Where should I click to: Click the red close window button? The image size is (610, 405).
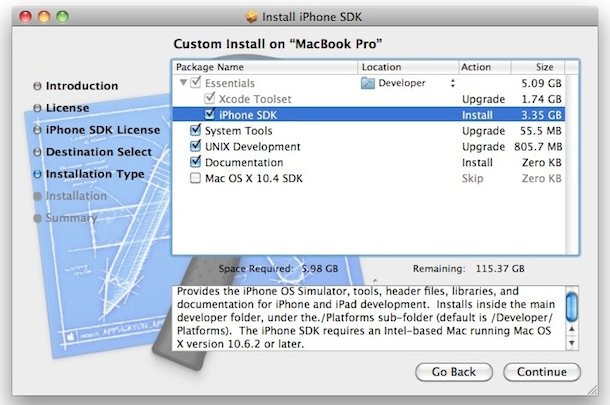[x=26, y=17]
